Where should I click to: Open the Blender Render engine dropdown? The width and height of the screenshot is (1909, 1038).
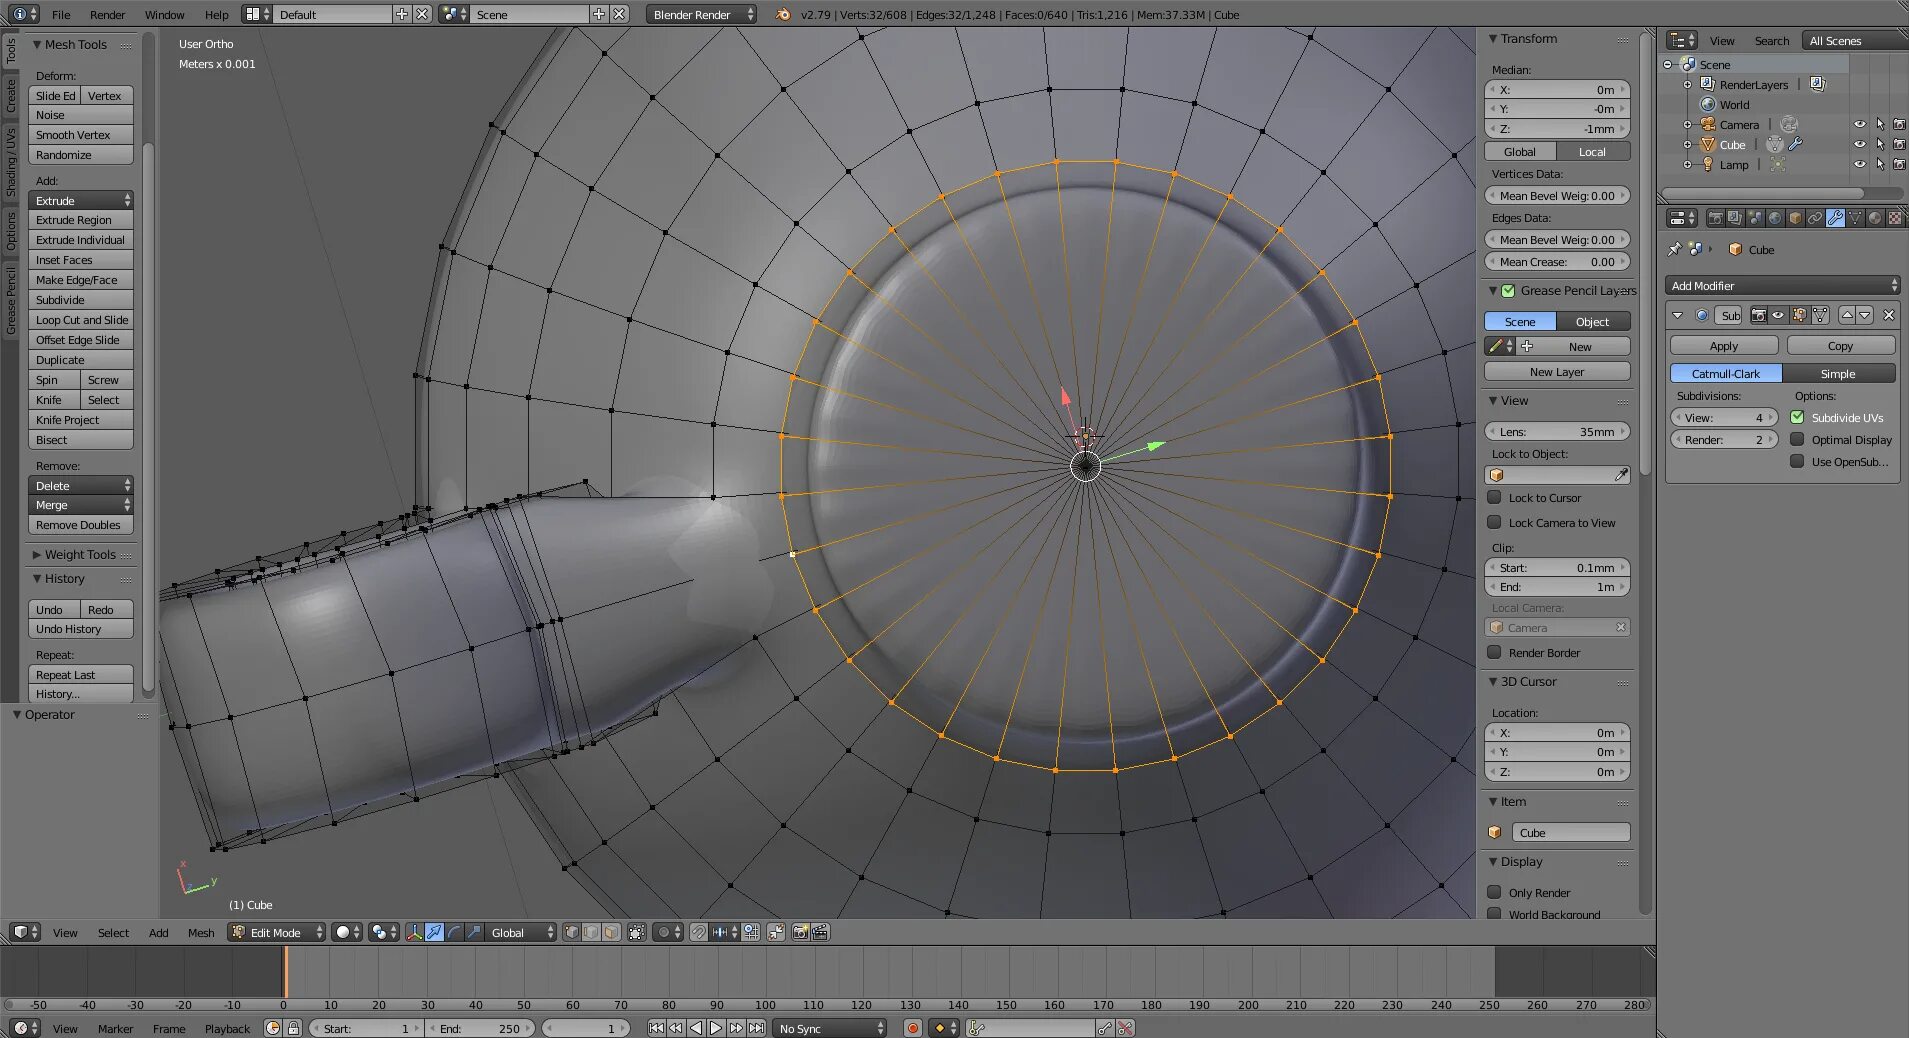701,14
